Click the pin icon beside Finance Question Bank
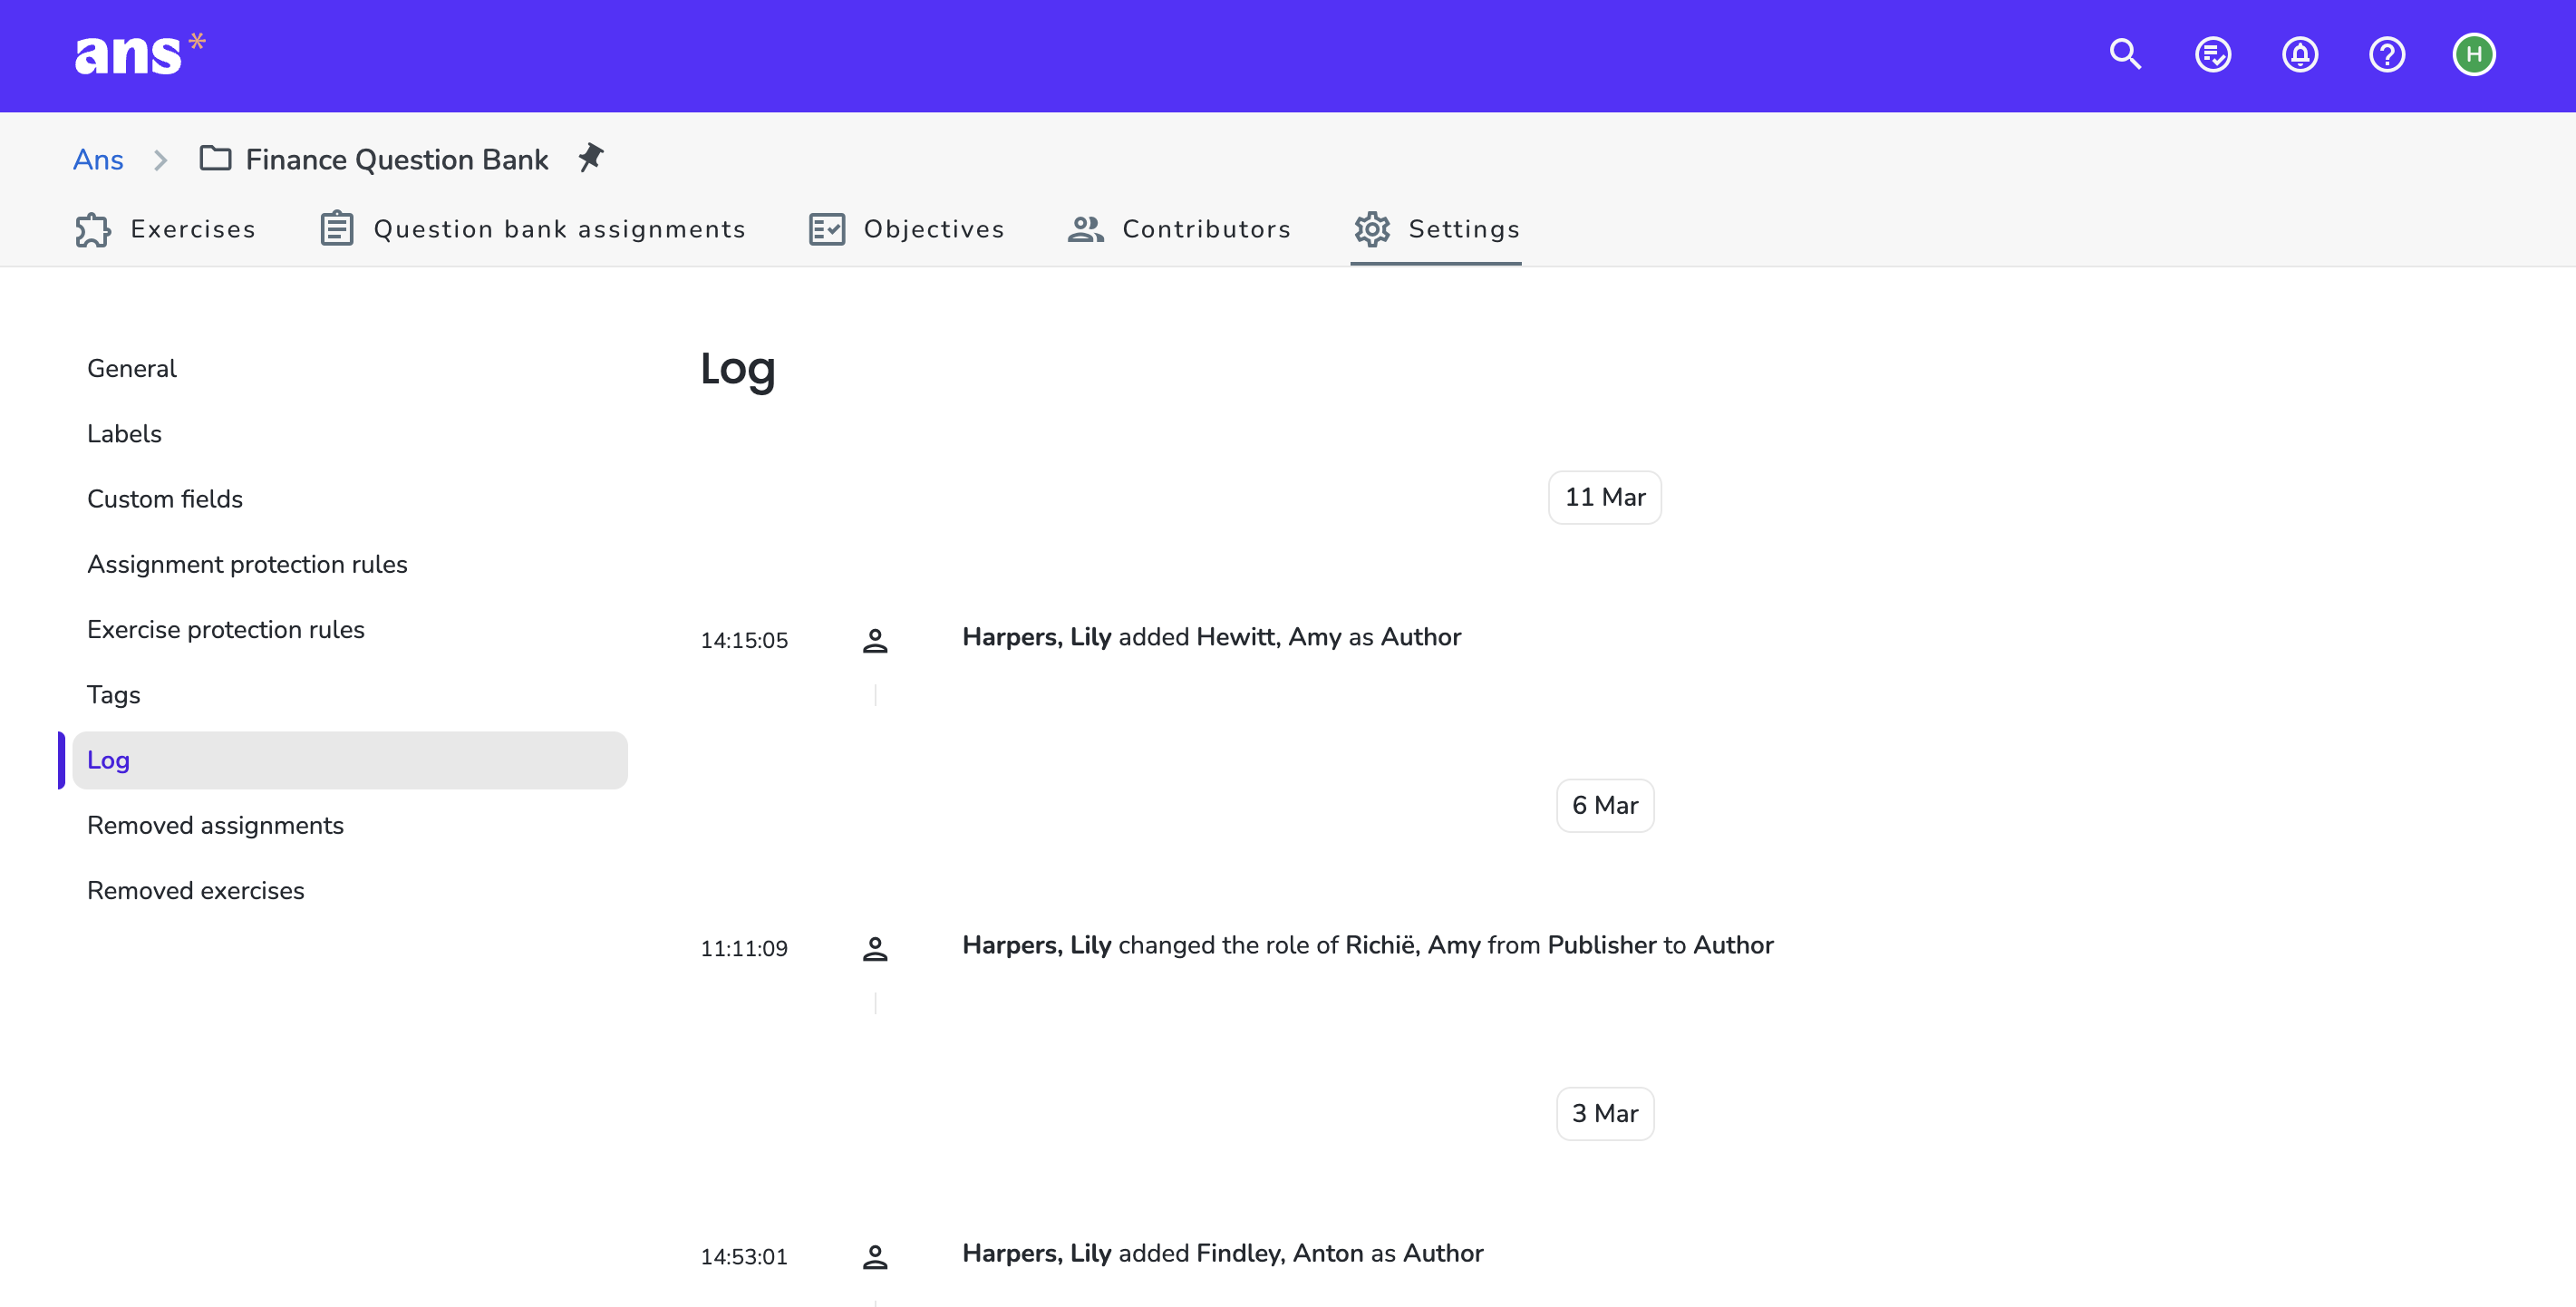Screen dimensions: 2576x1307 tap(591, 158)
